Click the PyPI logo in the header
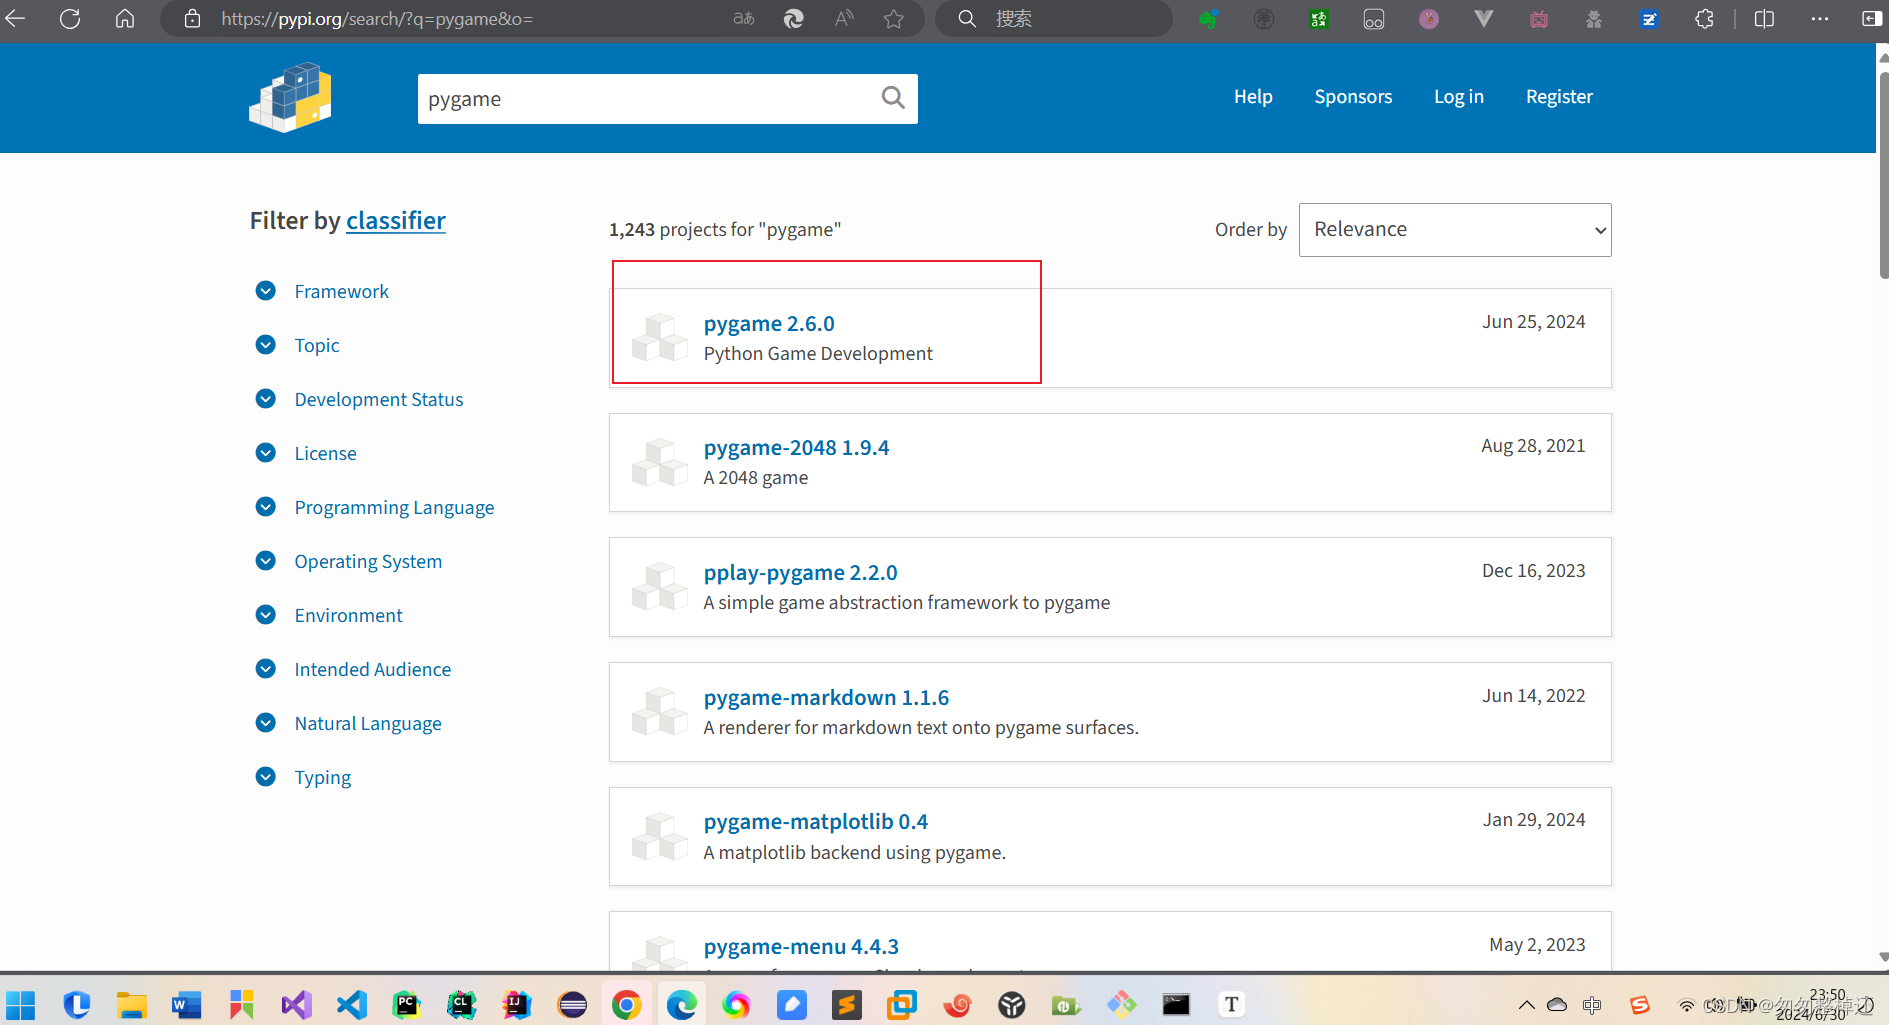Screen dimensions: 1889x1025 (290, 97)
